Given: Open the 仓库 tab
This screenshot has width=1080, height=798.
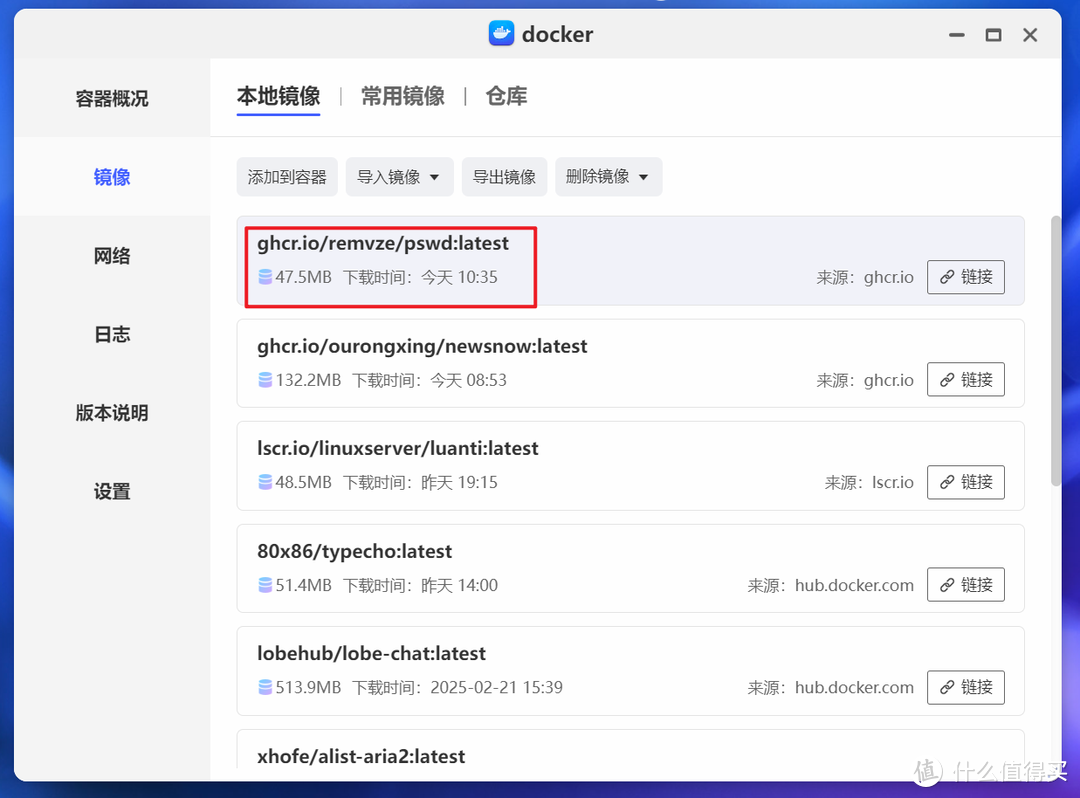Looking at the screenshot, I should tap(506, 96).
